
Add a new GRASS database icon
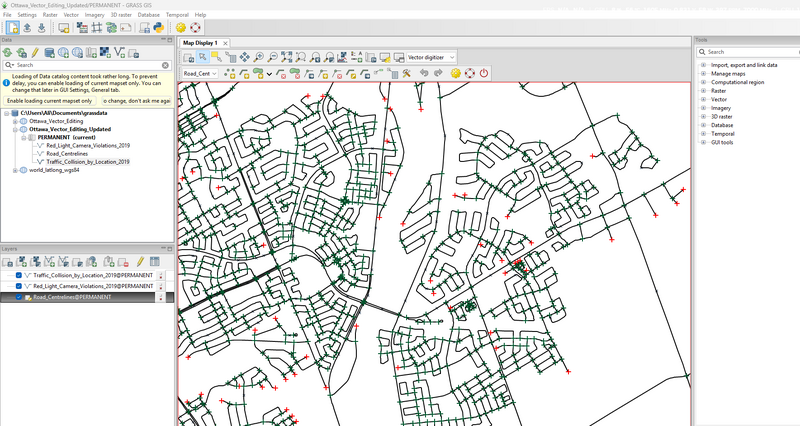[49, 52]
